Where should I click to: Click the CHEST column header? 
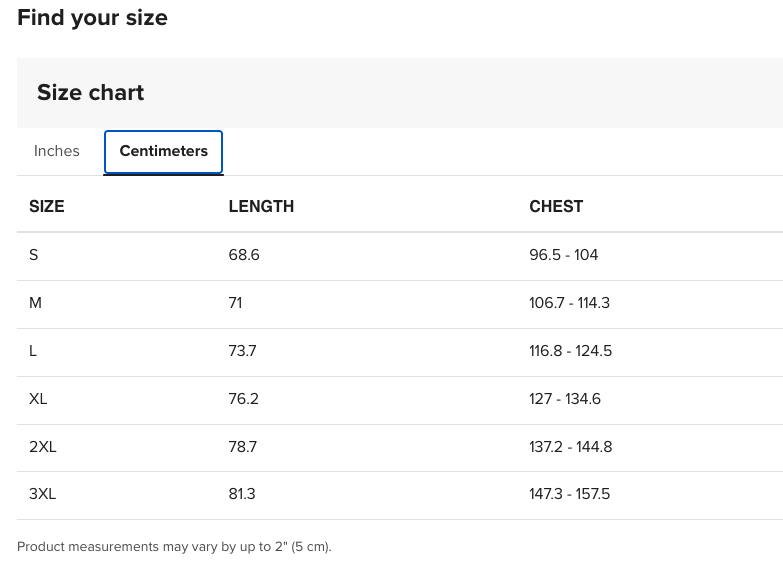(556, 206)
